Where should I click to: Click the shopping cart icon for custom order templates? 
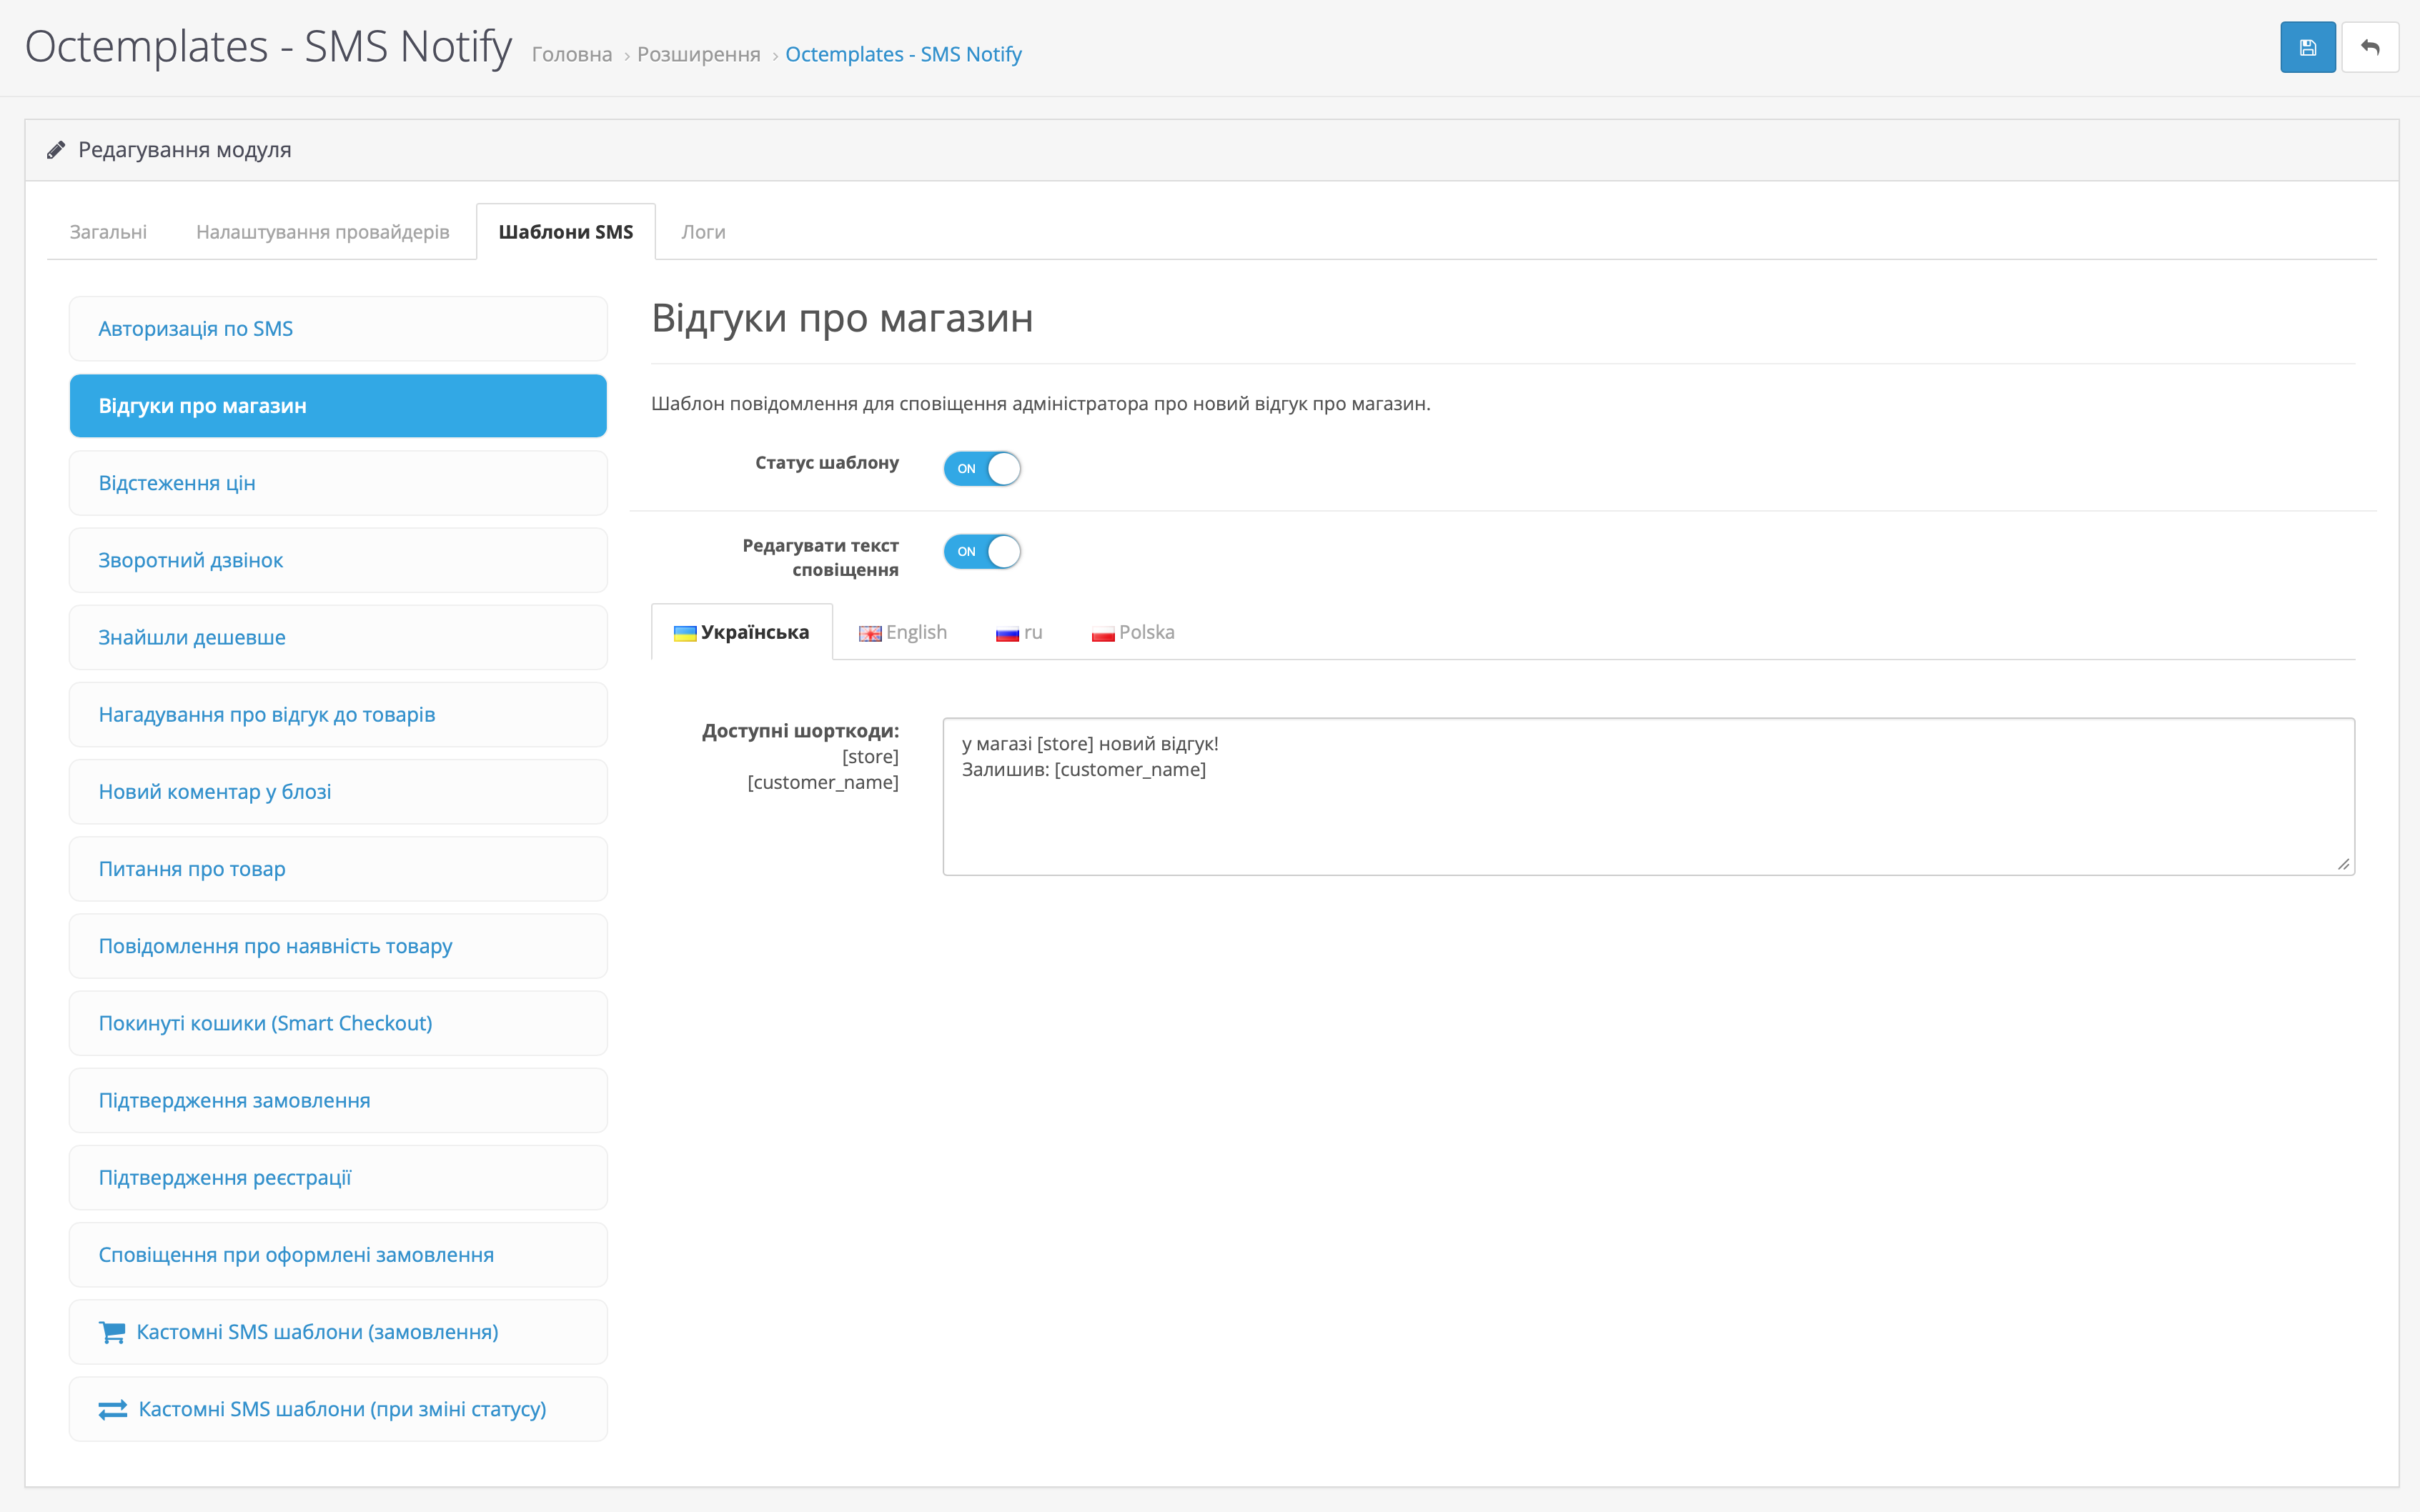112,1332
